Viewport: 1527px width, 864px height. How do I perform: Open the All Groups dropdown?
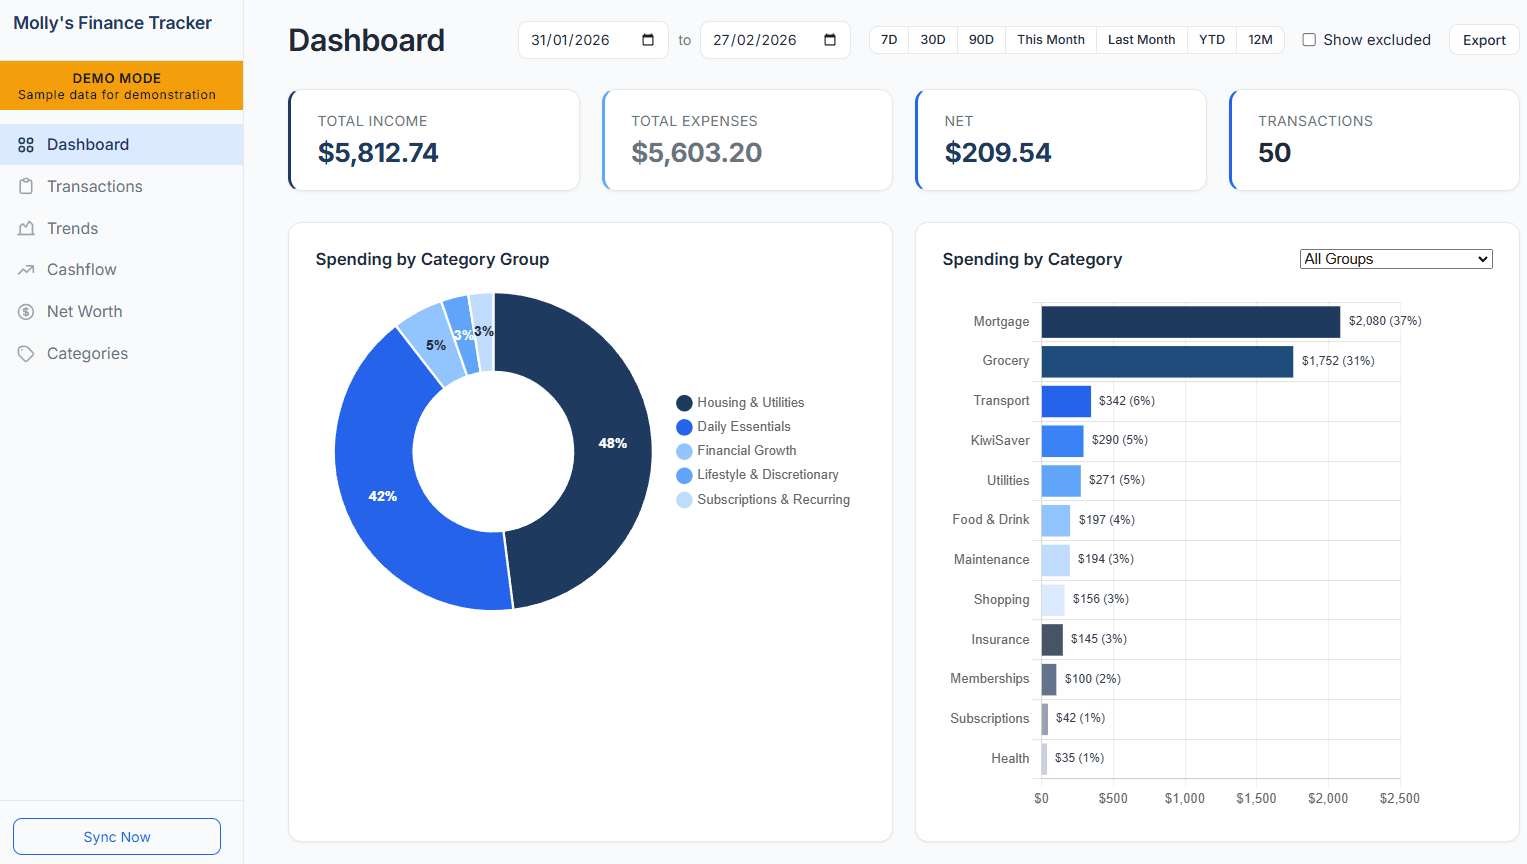point(1395,258)
